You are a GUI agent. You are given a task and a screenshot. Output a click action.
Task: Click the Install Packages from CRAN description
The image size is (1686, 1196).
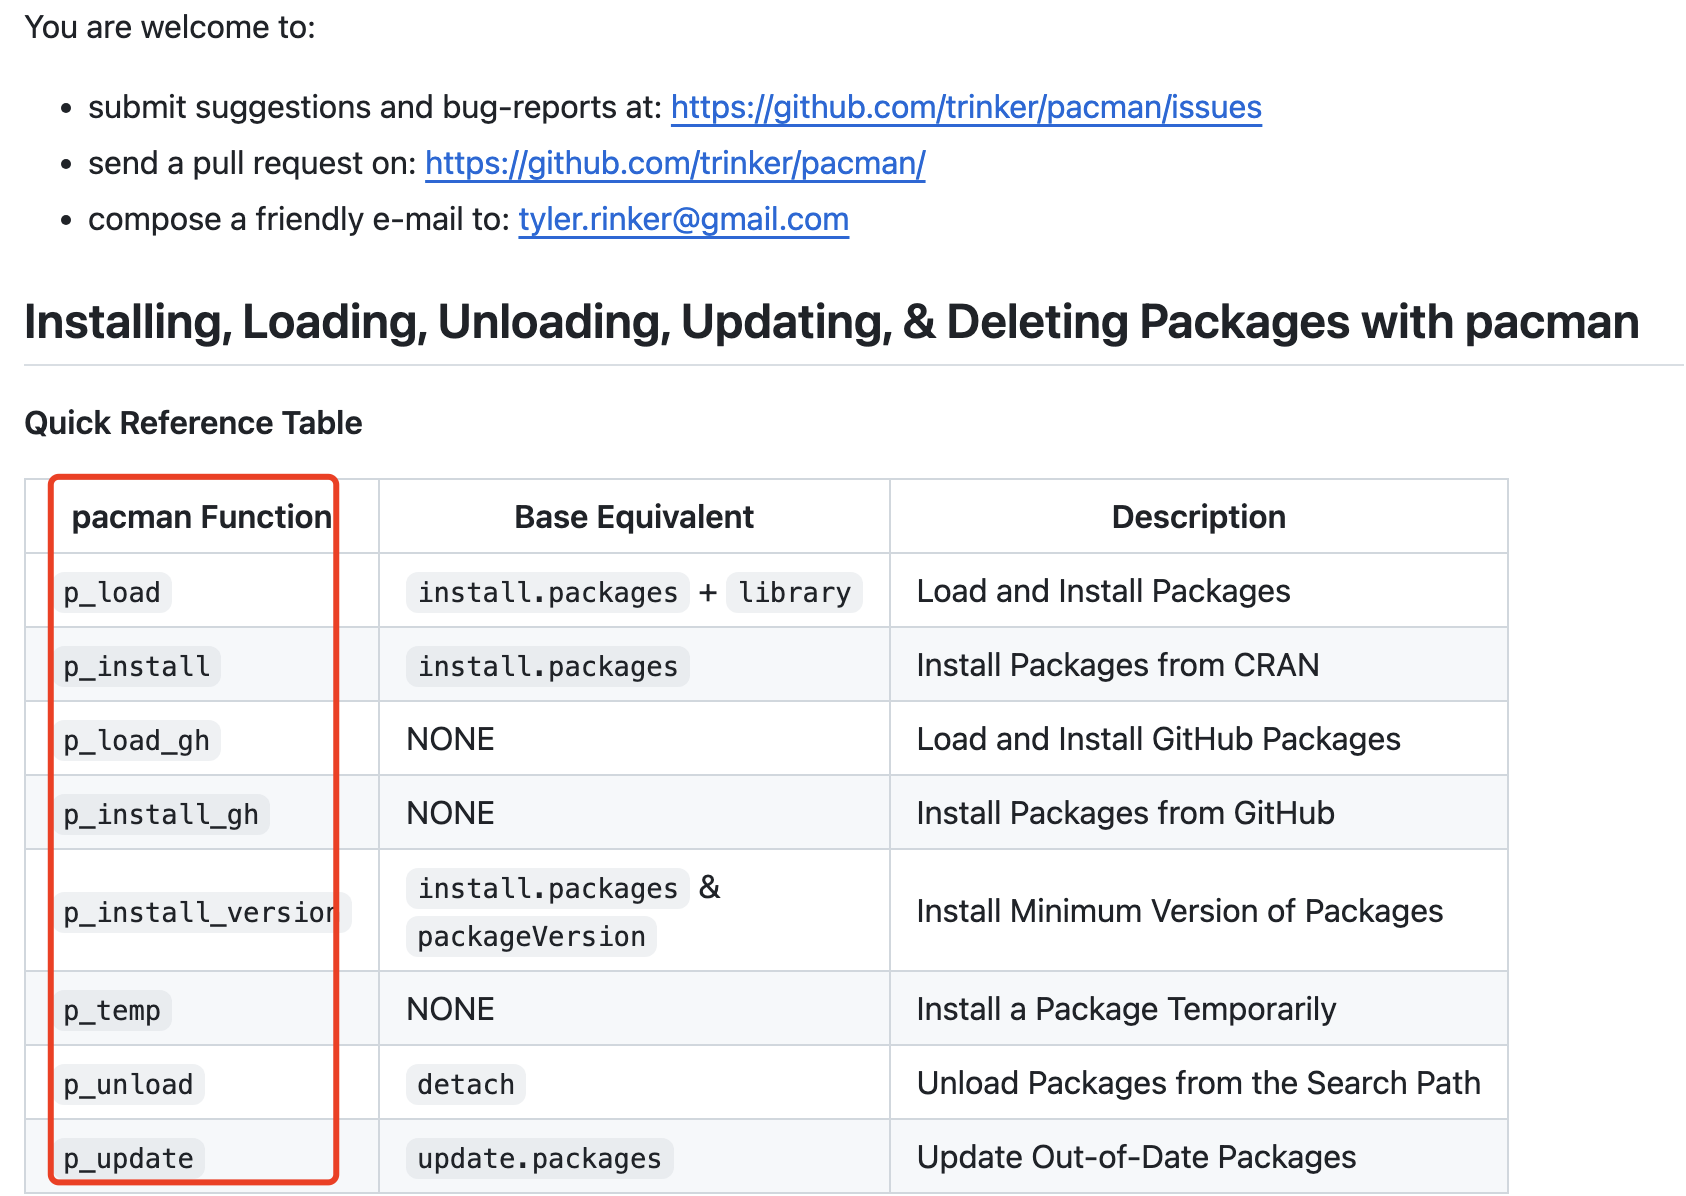[1118, 665]
